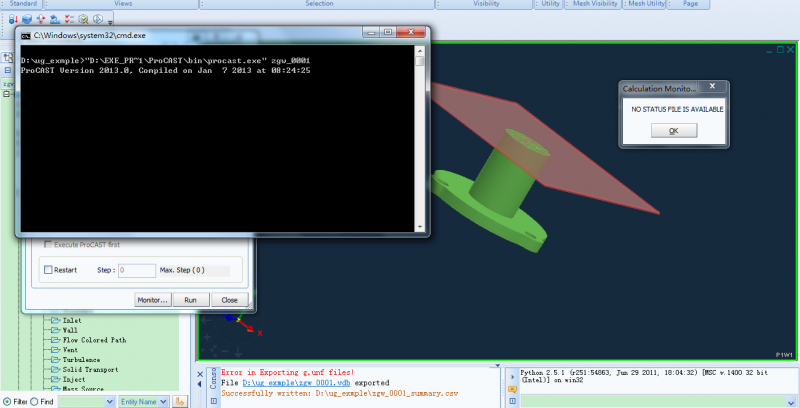Click the Step input field
This screenshot has height=408, width=800.
137,270
